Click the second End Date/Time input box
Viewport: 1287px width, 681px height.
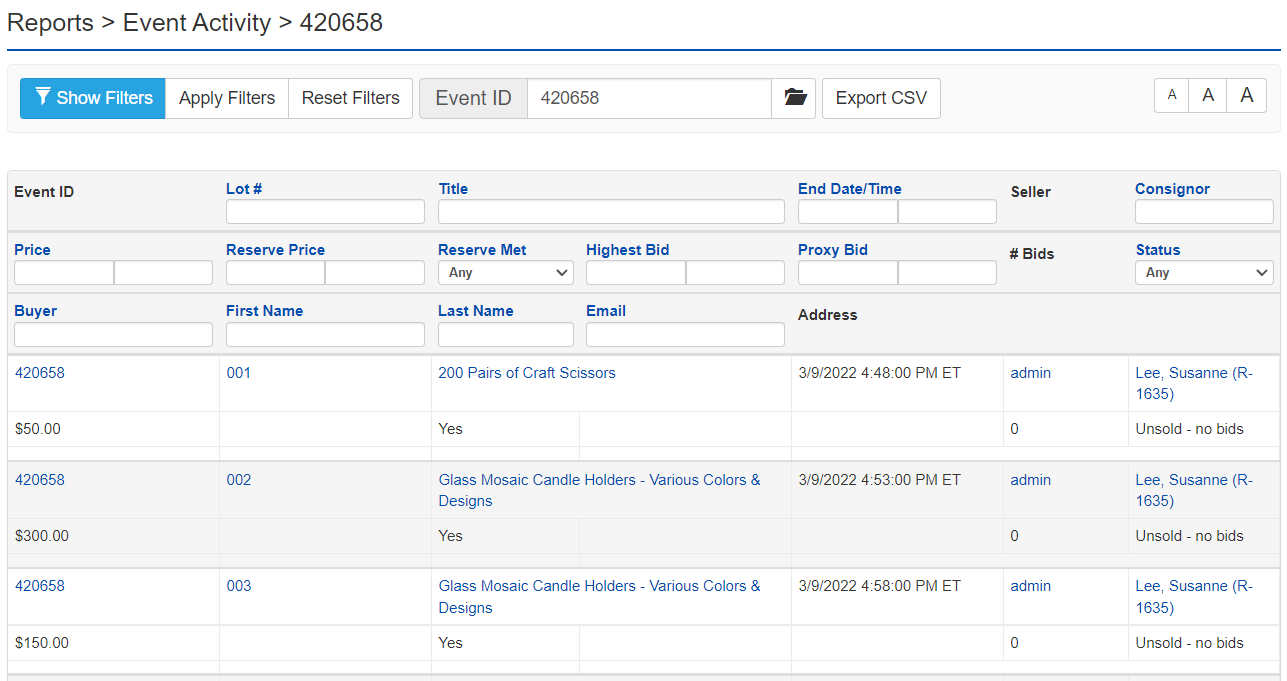tap(947, 211)
